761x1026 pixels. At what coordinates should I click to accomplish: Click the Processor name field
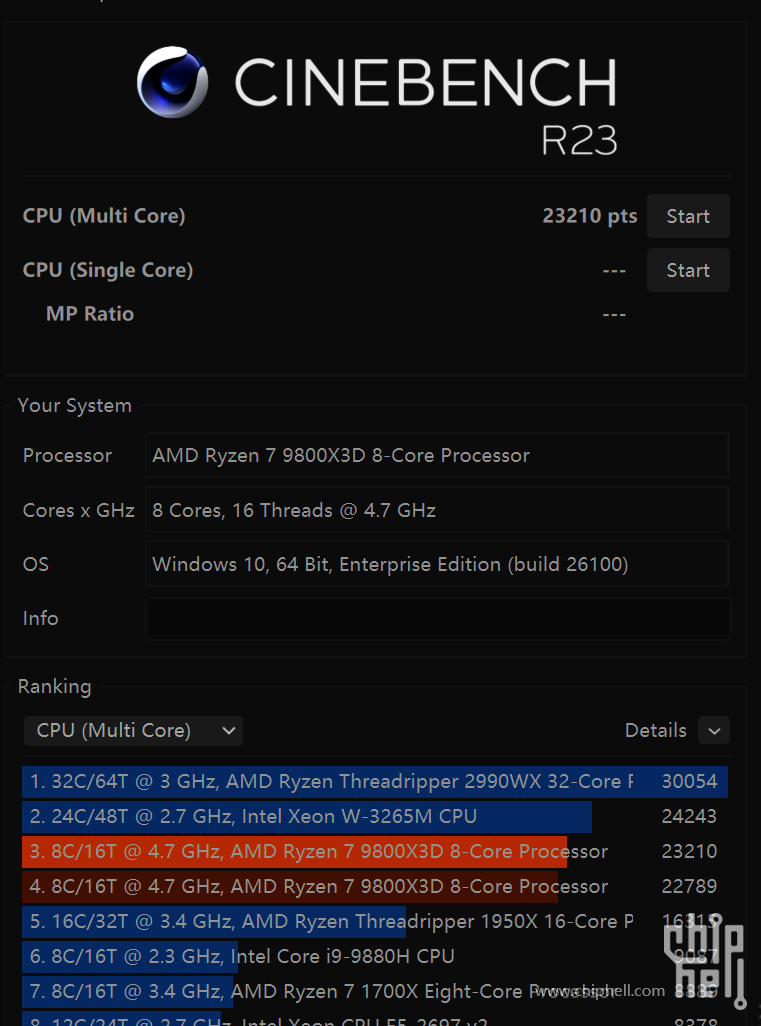437,455
